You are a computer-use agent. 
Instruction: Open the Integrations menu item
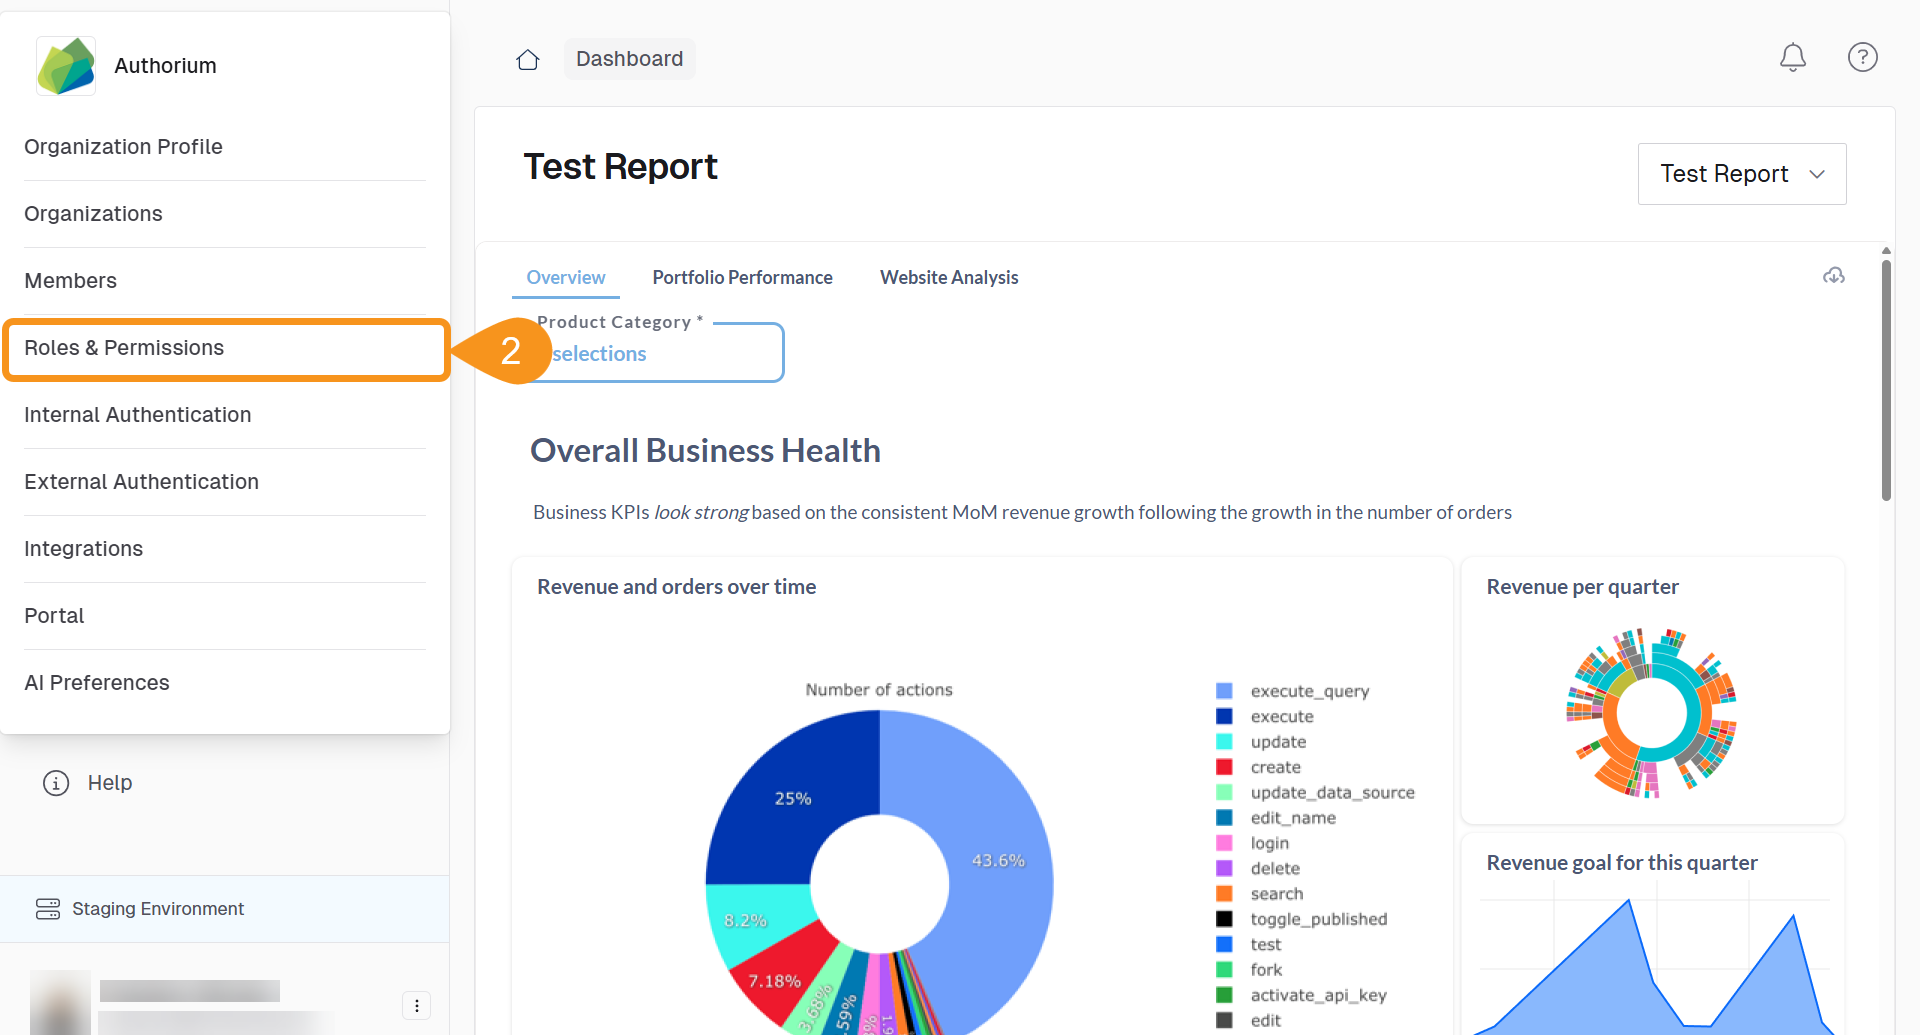[x=84, y=549]
